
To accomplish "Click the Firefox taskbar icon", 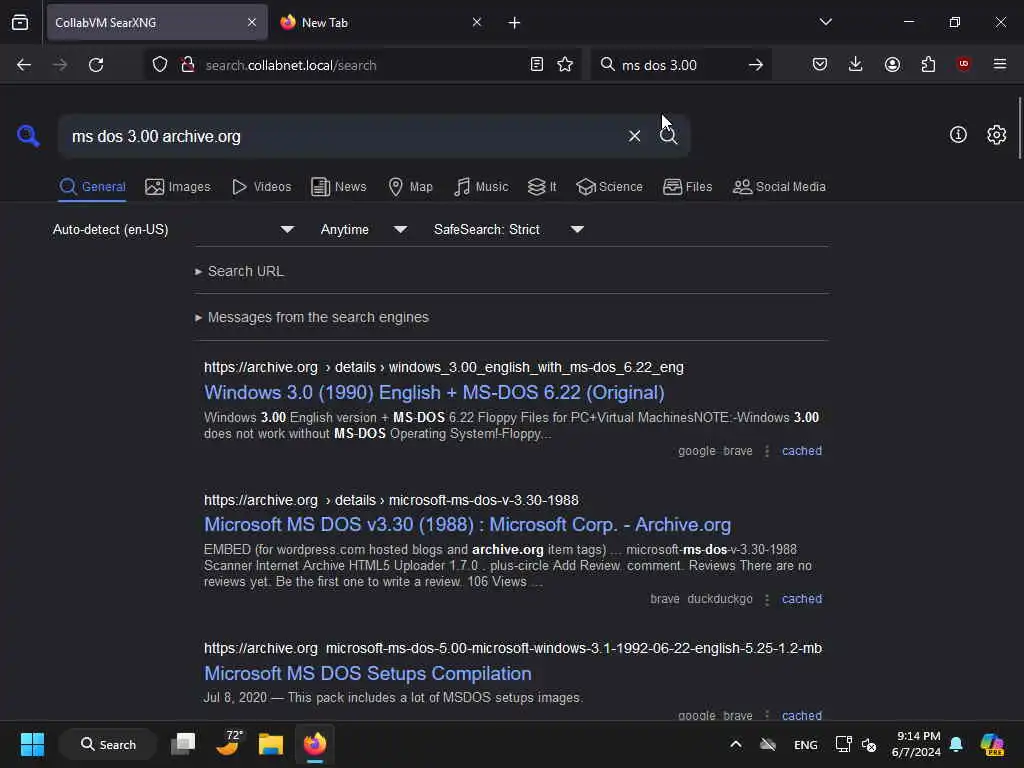I will click(315, 744).
